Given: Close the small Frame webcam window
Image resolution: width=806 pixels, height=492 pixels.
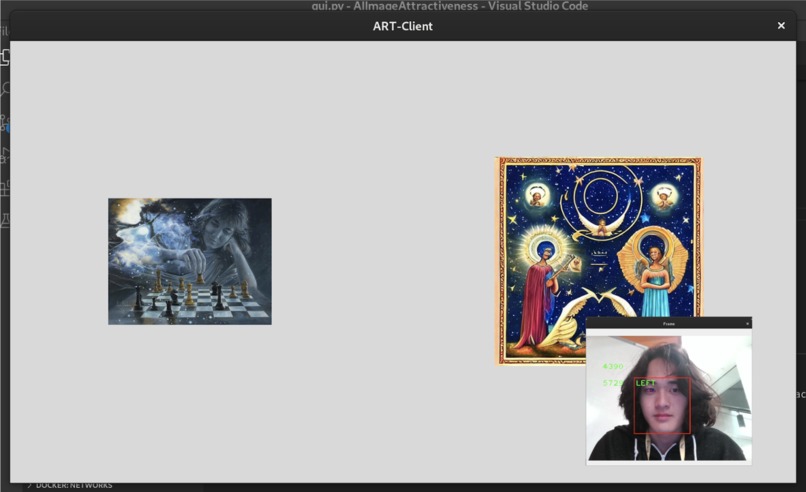Looking at the screenshot, I should coord(747,323).
